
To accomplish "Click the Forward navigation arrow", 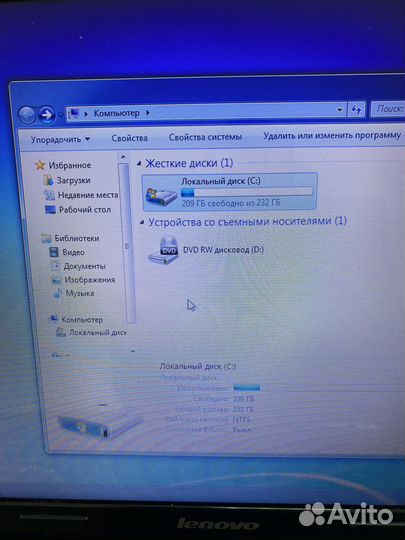I will tap(46, 115).
